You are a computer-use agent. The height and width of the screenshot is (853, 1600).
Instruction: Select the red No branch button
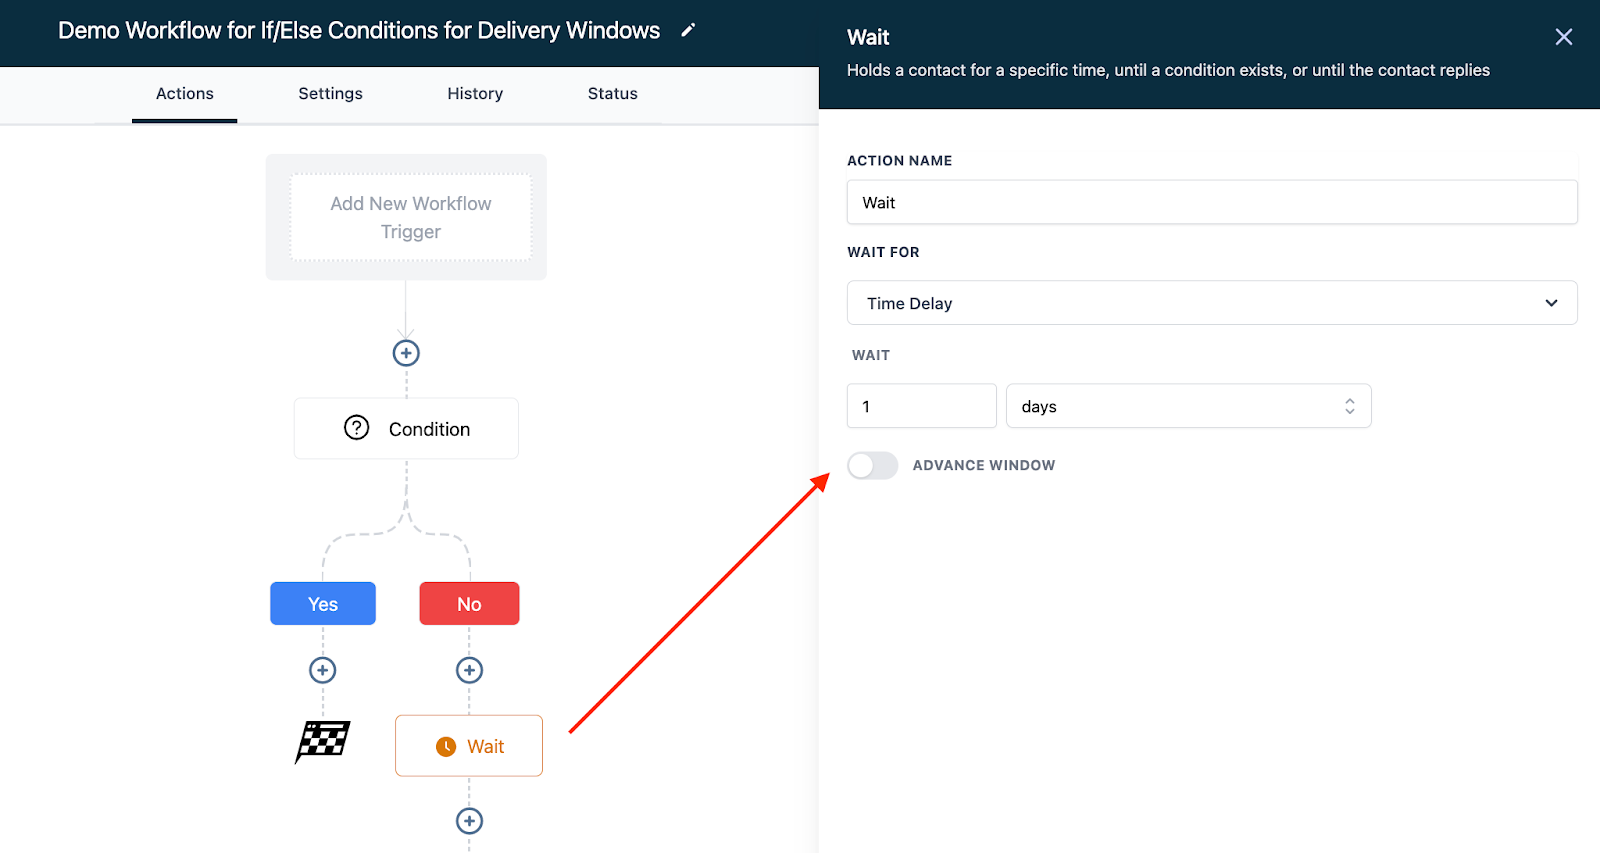click(469, 604)
